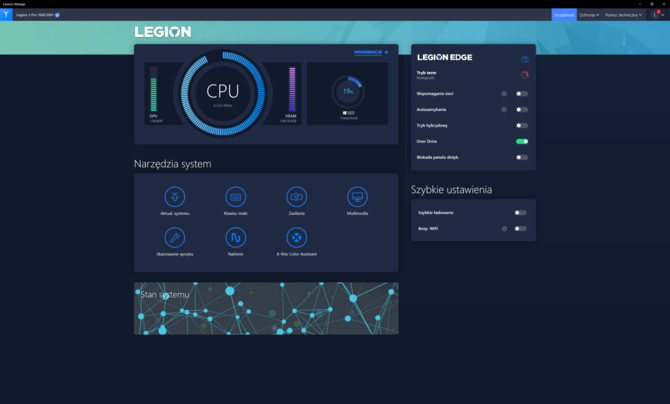
Task: Open the Nahimic audio tool
Action: (236, 238)
